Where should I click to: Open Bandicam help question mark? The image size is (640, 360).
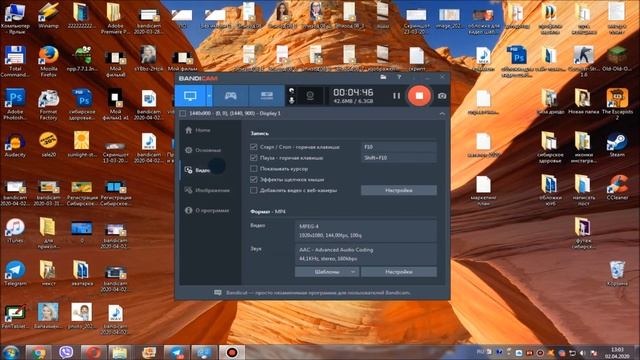(399, 77)
